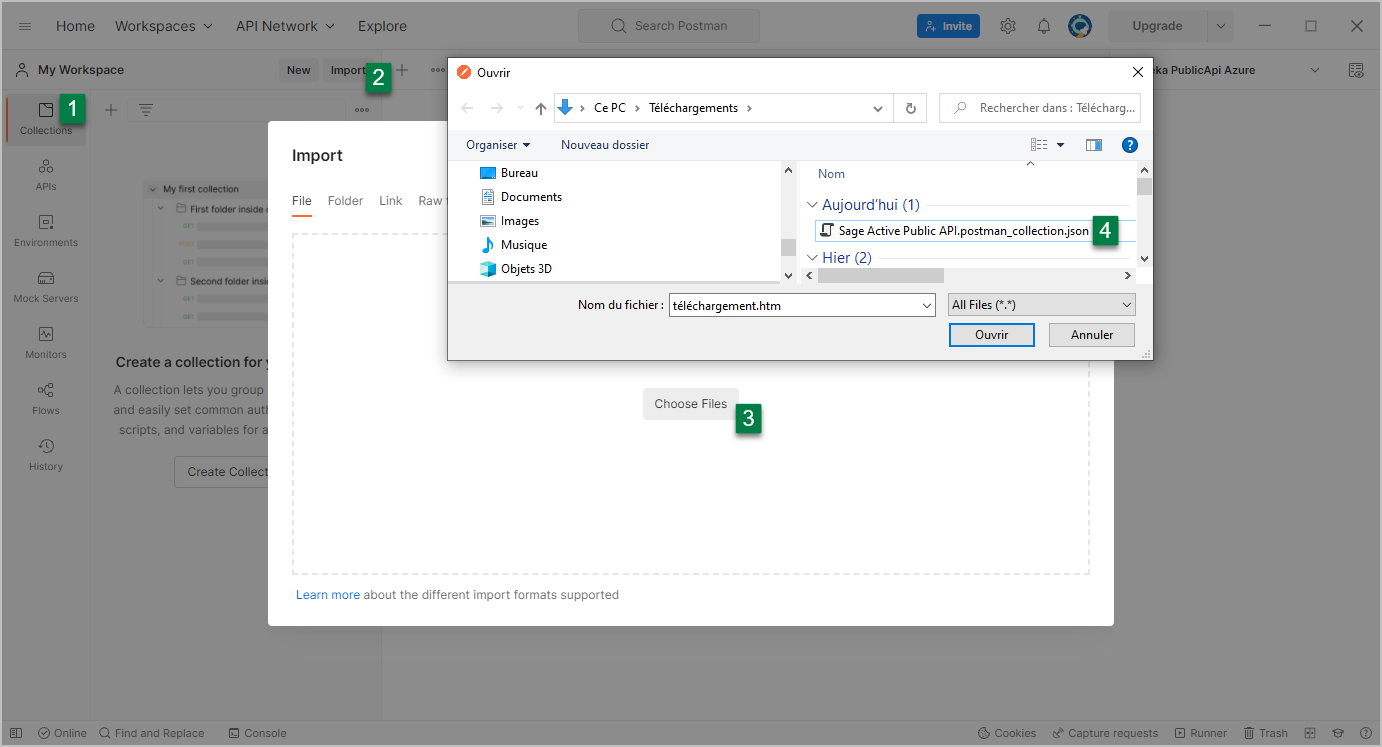This screenshot has width=1382, height=747.
Task: Click Choose Files button
Action: coord(691,404)
